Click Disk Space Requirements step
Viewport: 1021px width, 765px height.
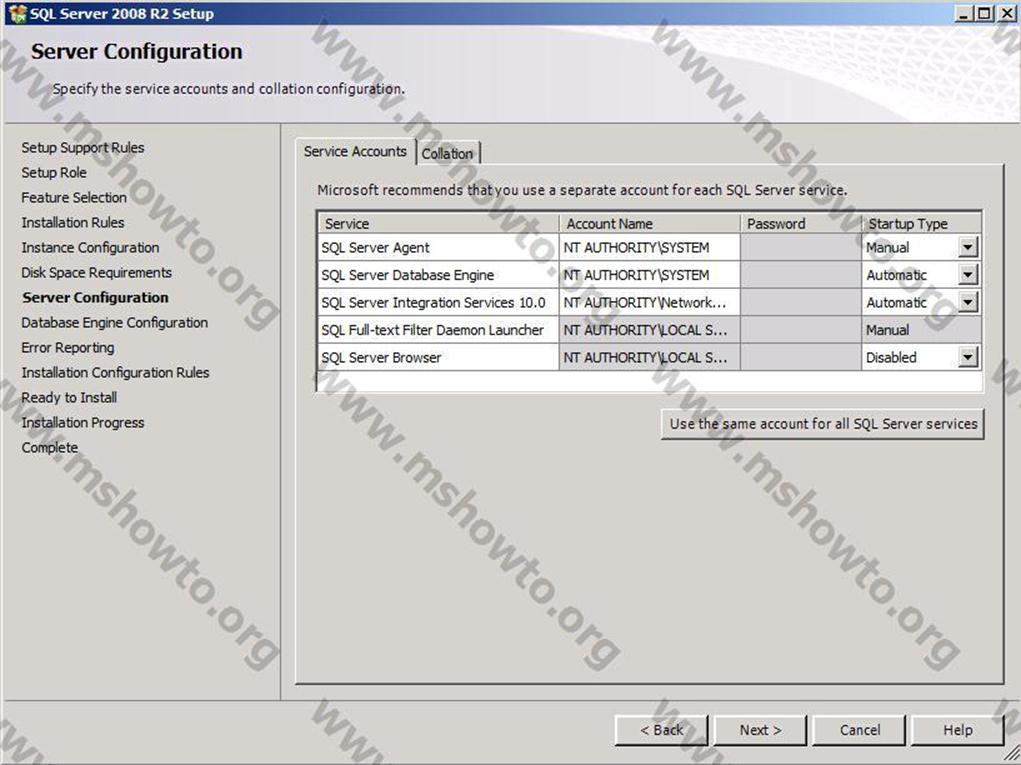(96, 272)
